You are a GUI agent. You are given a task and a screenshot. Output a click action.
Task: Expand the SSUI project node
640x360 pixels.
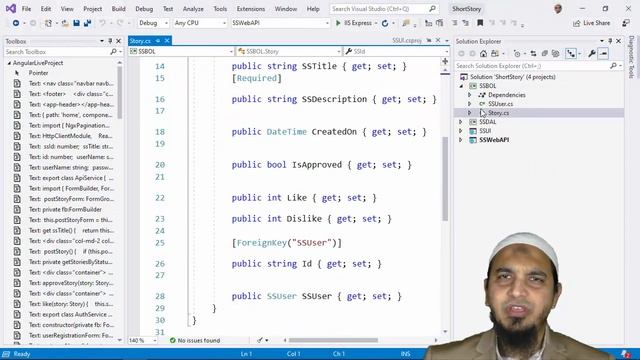(461, 131)
